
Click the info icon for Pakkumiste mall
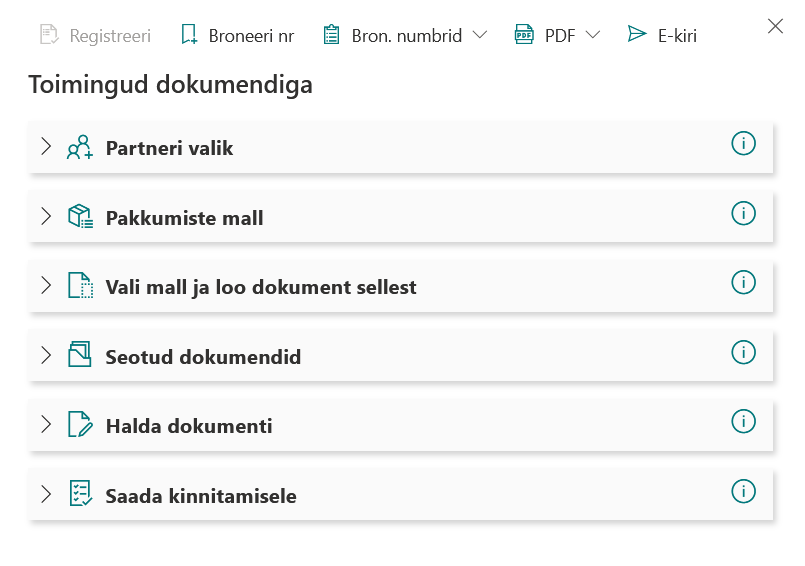[x=743, y=213]
